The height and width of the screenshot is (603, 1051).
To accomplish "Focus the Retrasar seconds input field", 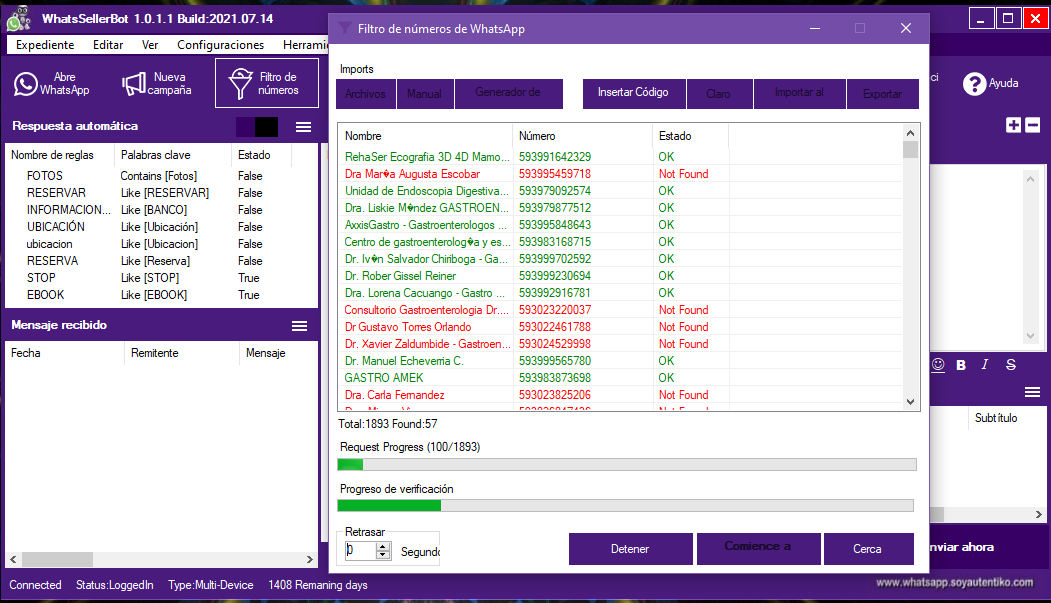I will pos(360,551).
